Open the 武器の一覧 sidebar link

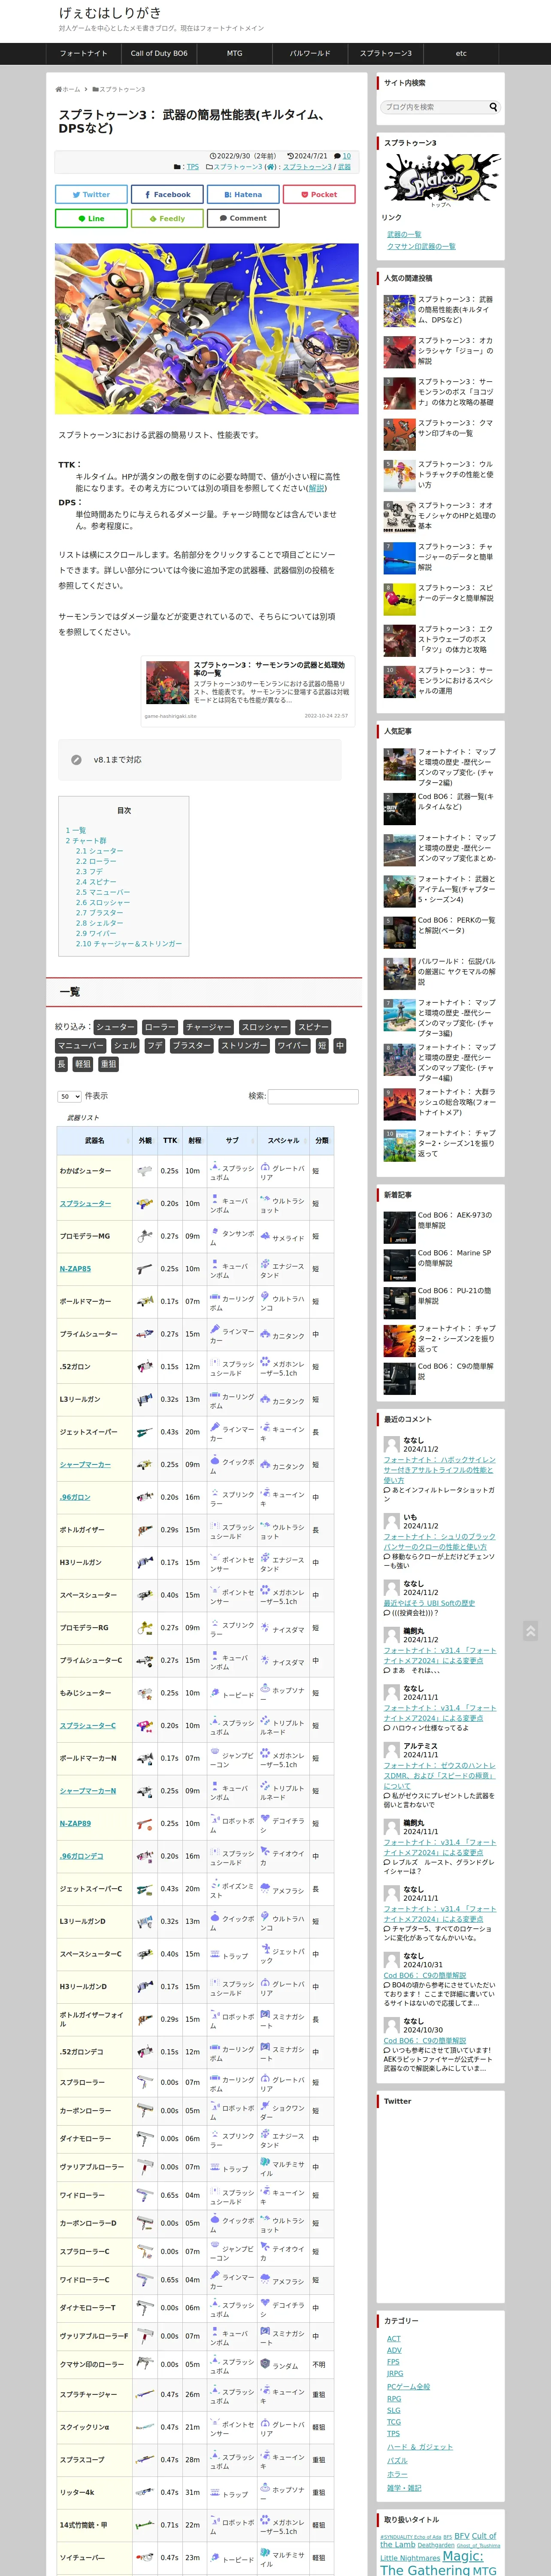404,234
